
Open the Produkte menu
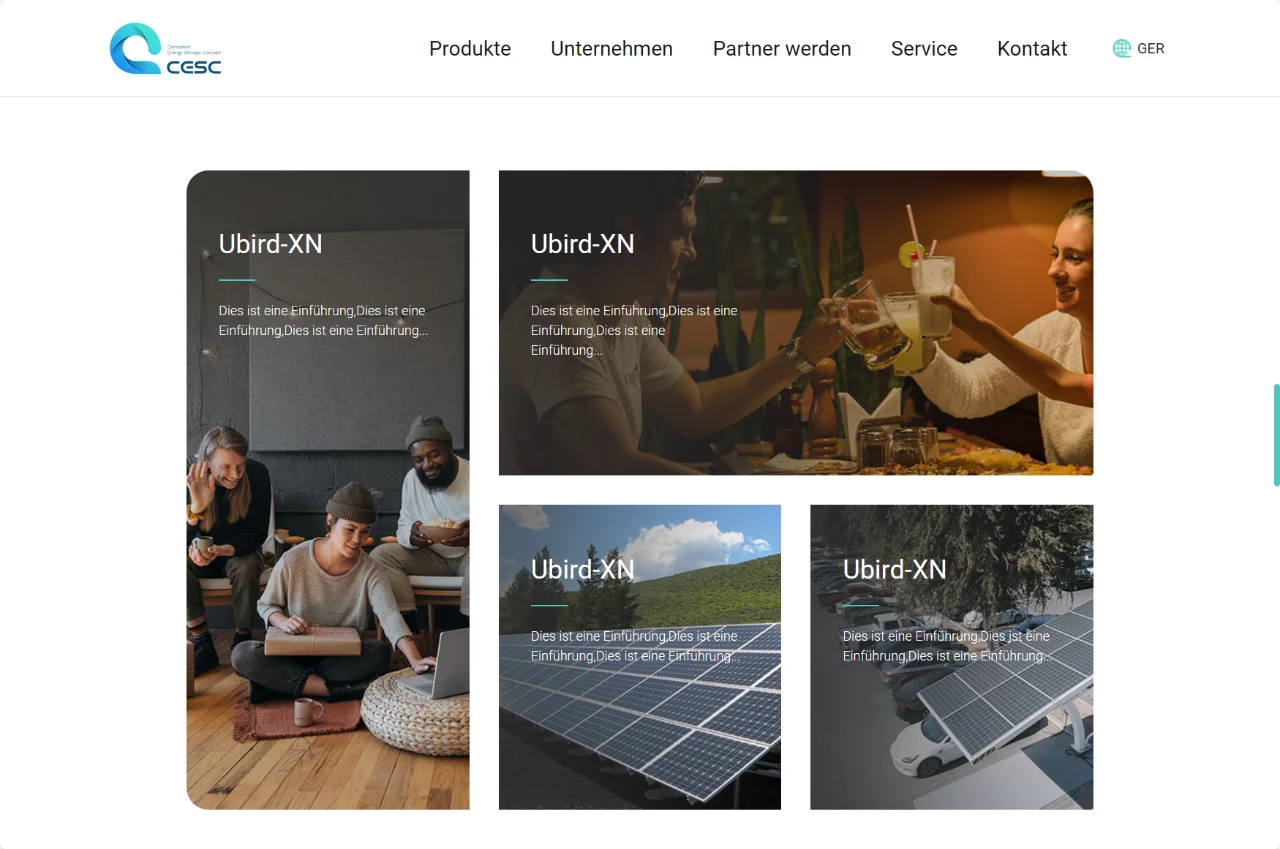(470, 48)
